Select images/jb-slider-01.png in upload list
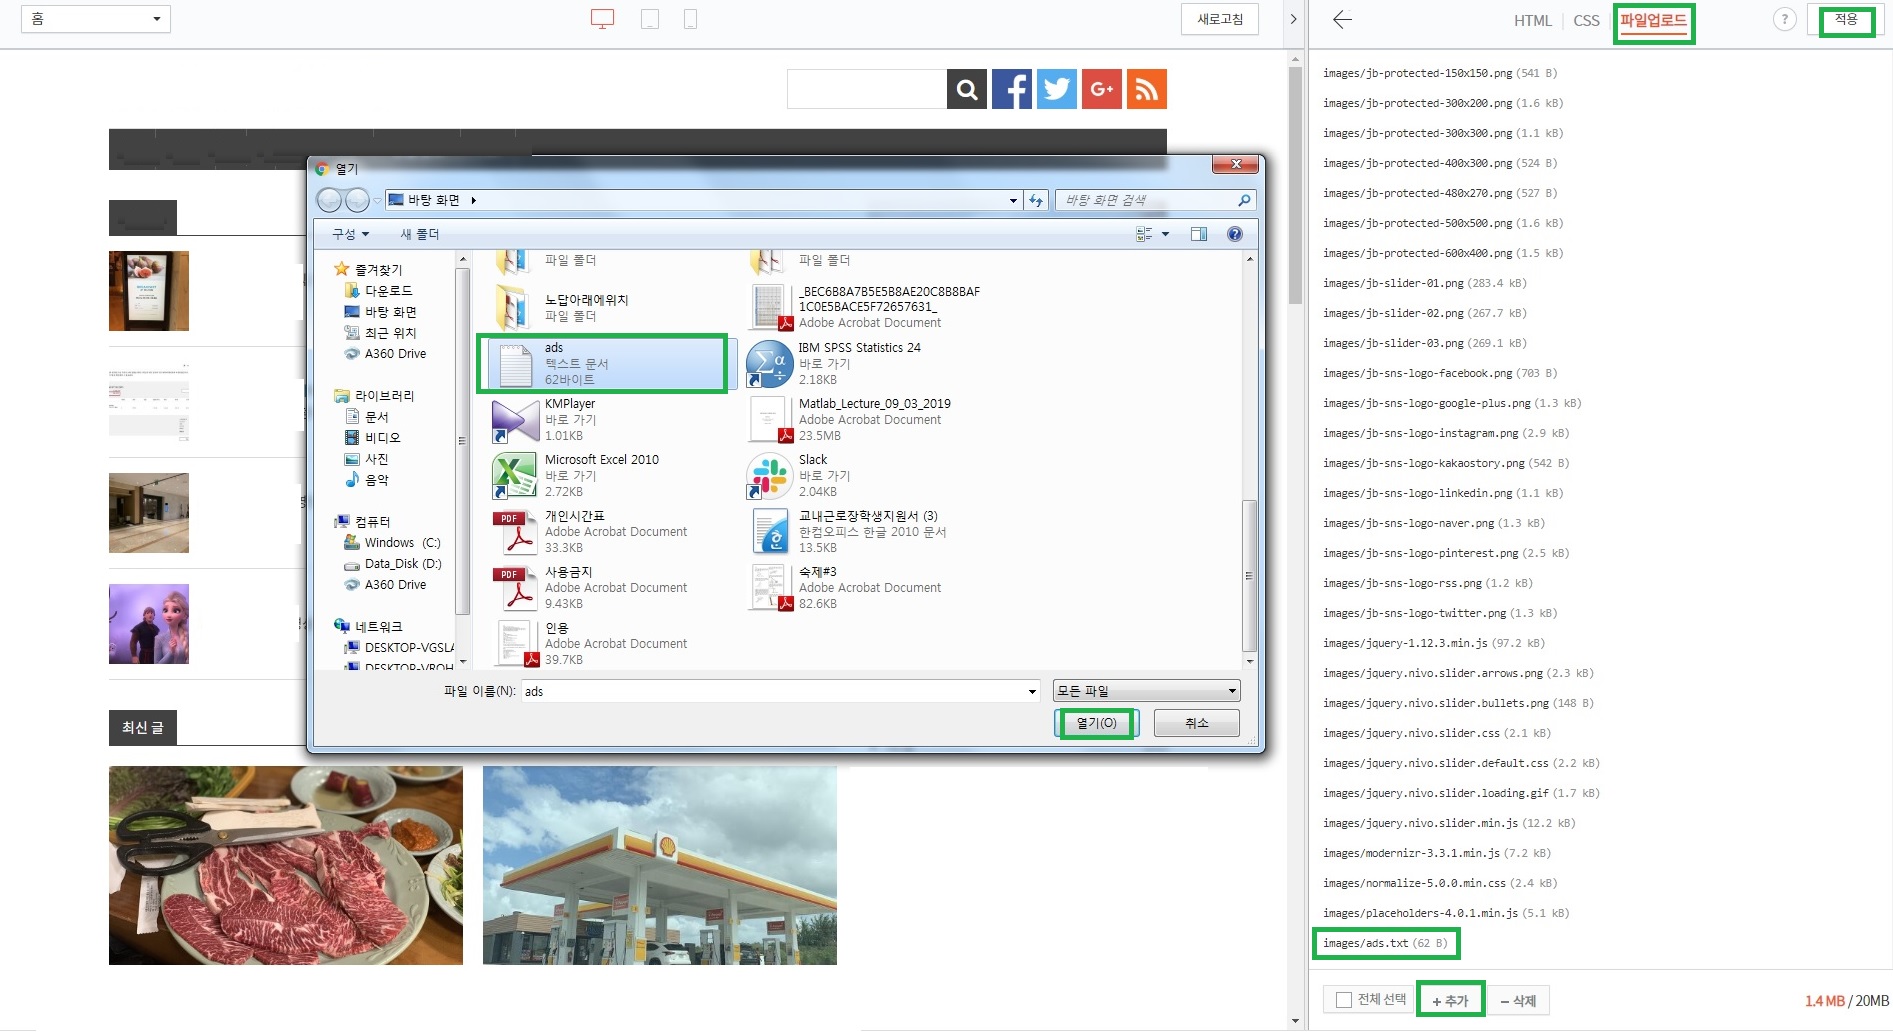1893x1033 pixels. [x=1424, y=283]
